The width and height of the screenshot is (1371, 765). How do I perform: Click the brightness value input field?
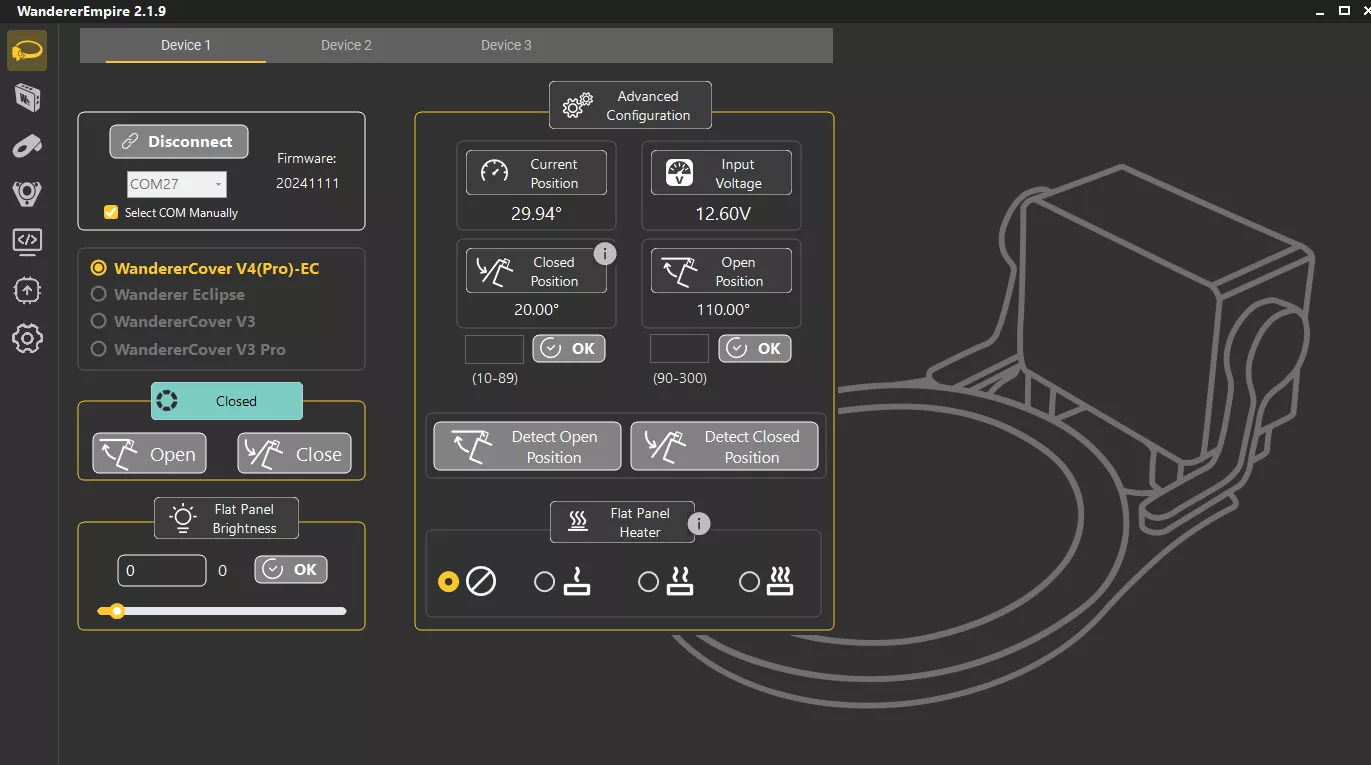click(x=162, y=570)
